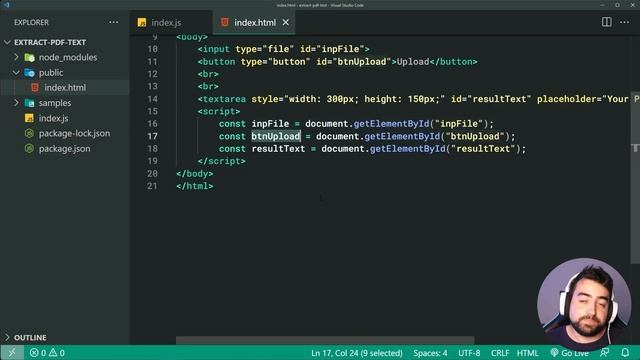The image size is (640, 360).
Task: Collapse the EXTRACT-PDF-TEXT project root
Action: point(7,42)
